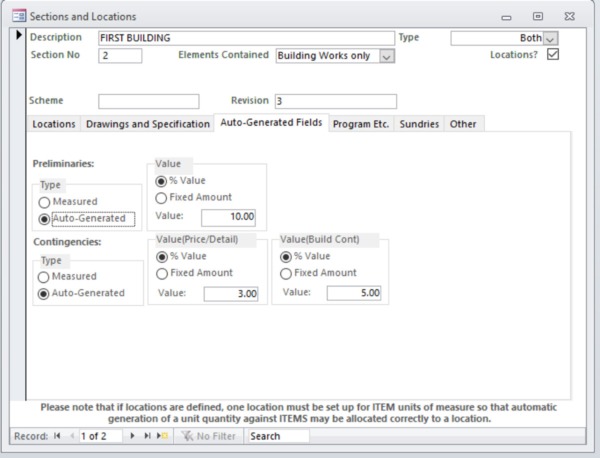The image size is (600, 458).
Task: Click the Description label
Action: (x=56, y=37)
